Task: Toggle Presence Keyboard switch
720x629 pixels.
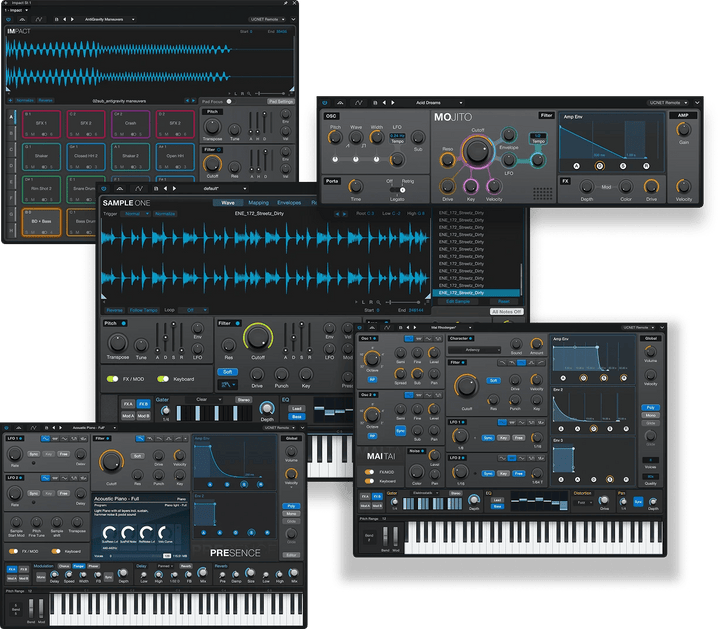Action: tap(56, 551)
